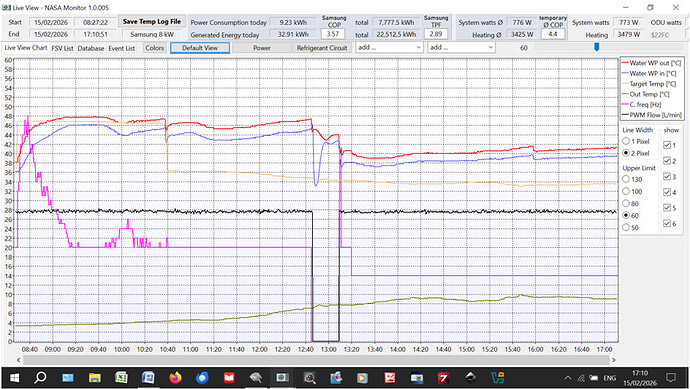Open Windows search magnifier in taskbar
The image size is (690, 389).
[40, 378]
